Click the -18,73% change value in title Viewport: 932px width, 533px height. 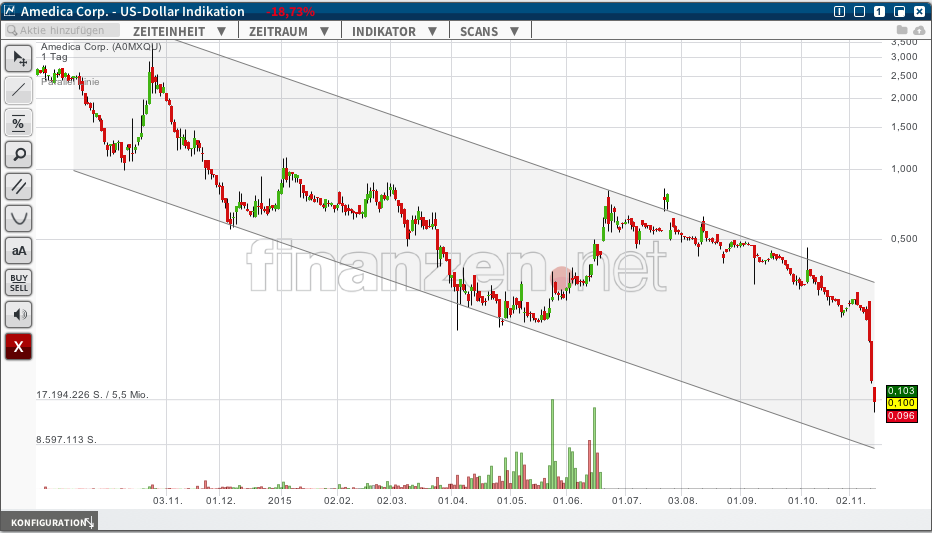coord(291,12)
